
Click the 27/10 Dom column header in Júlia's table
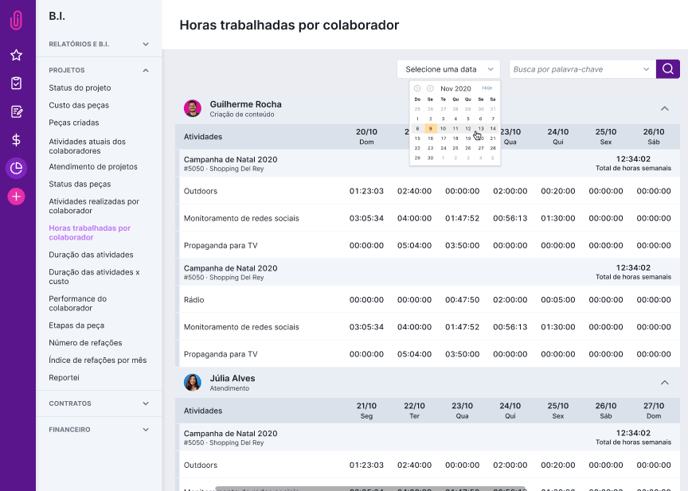pyautogui.click(x=653, y=411)
